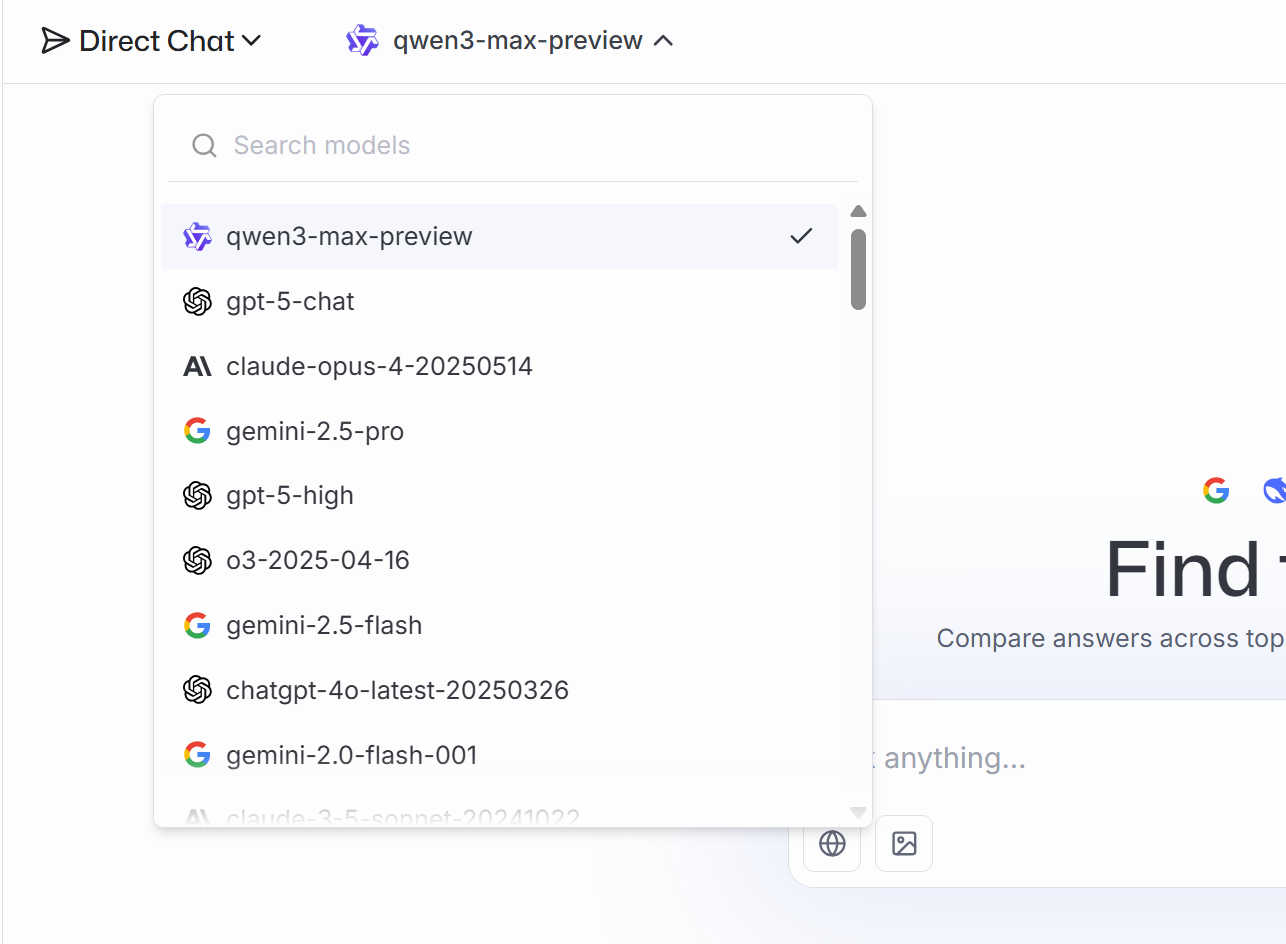
Task: Open the Direct Chat mode dropdown
Action: (x=151, y=41)
